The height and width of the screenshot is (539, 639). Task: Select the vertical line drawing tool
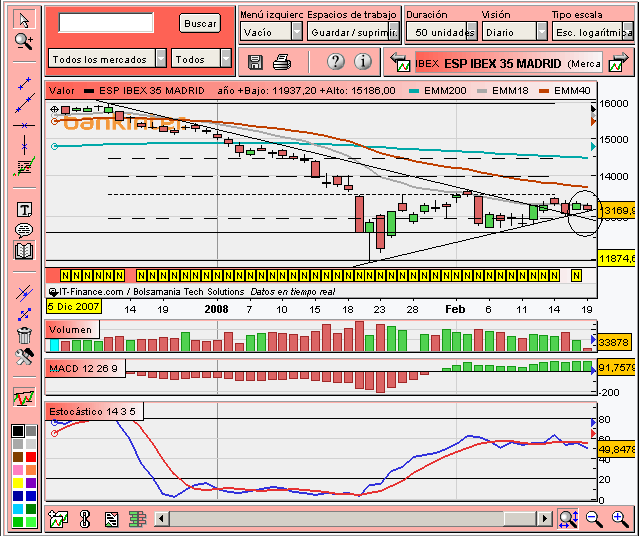(24, 145)
